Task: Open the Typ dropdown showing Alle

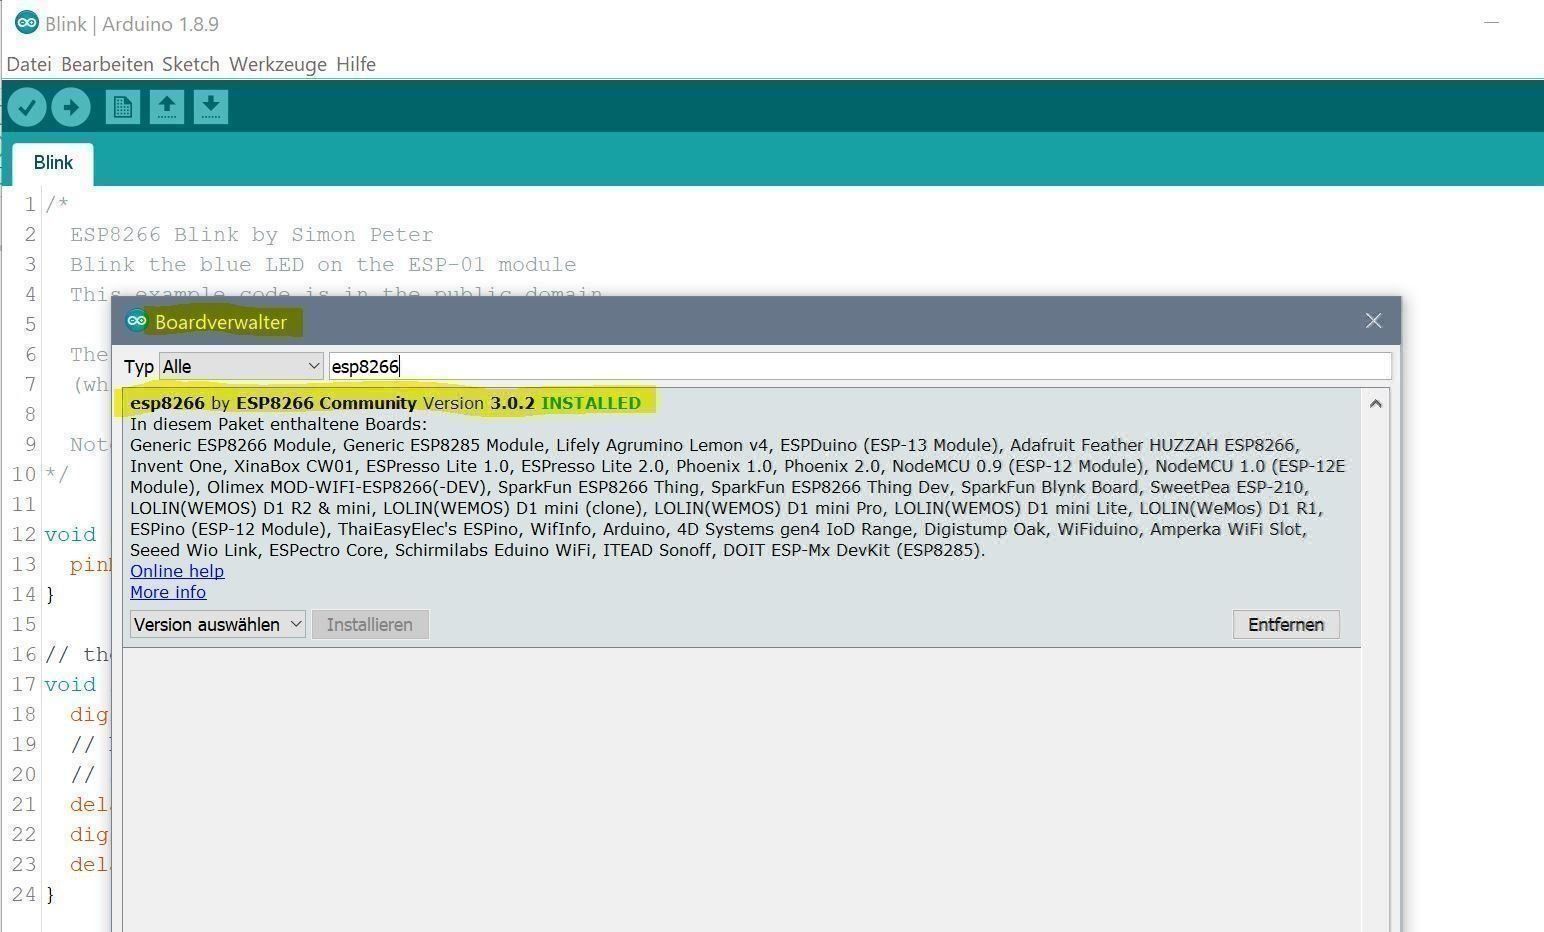Action: click(241, 366)
